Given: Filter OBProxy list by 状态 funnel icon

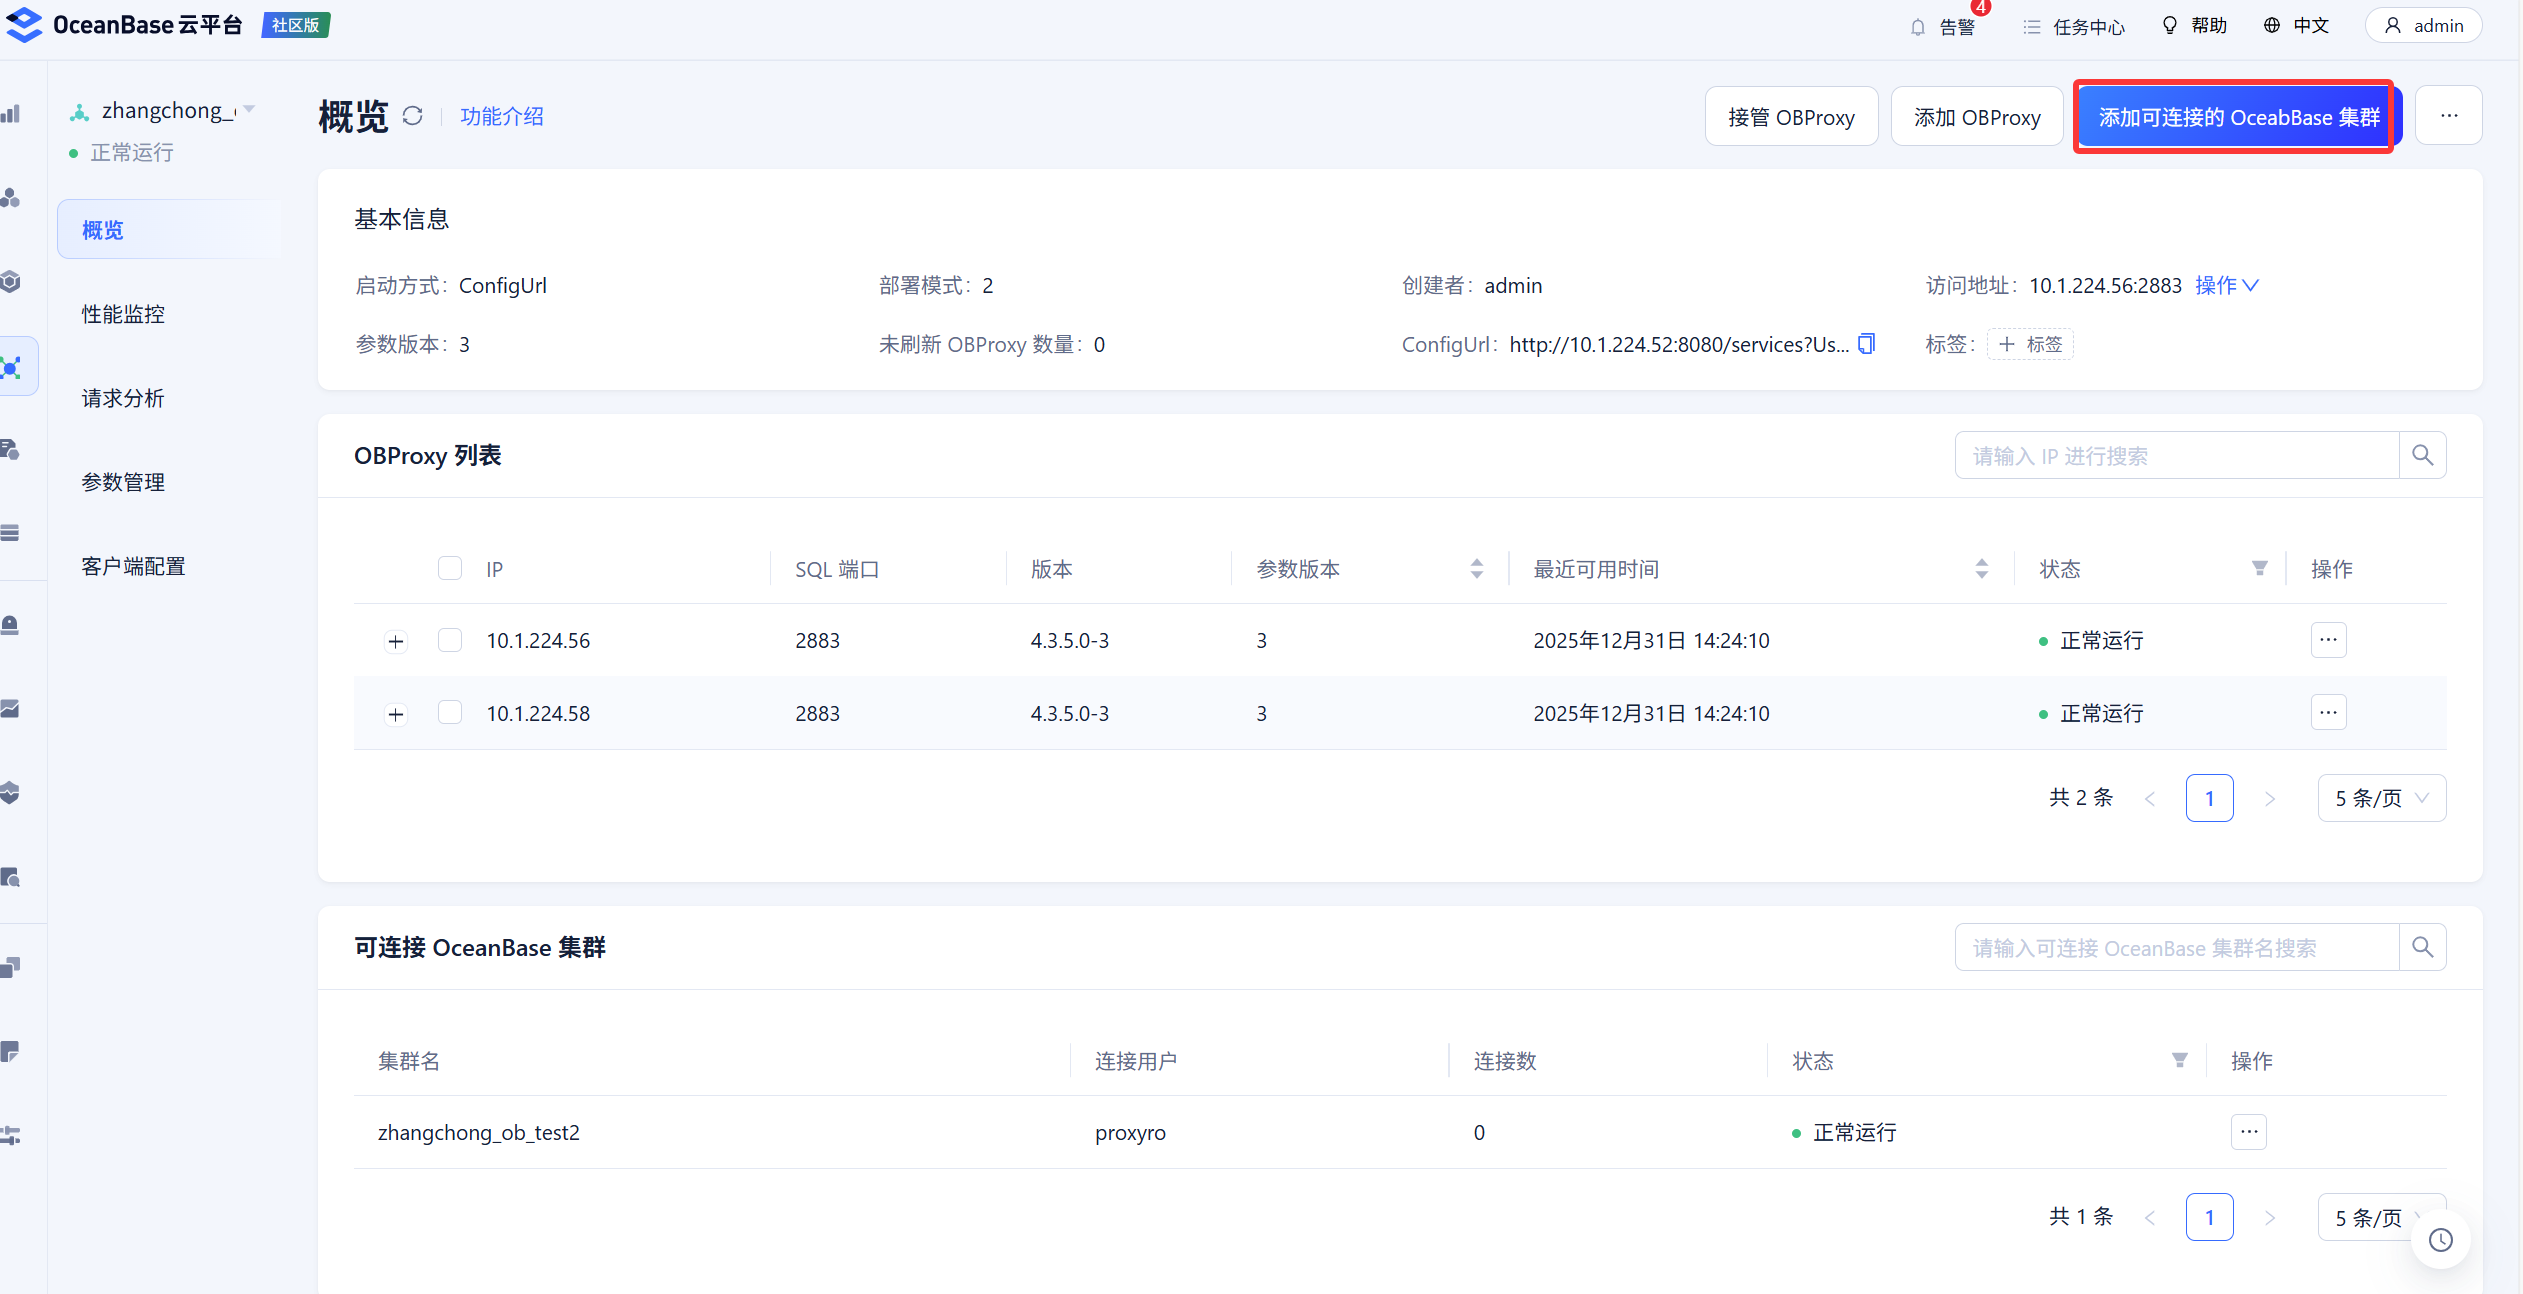Looking at the screenshot, I should pyautogui.click(x=2259, y=569).
